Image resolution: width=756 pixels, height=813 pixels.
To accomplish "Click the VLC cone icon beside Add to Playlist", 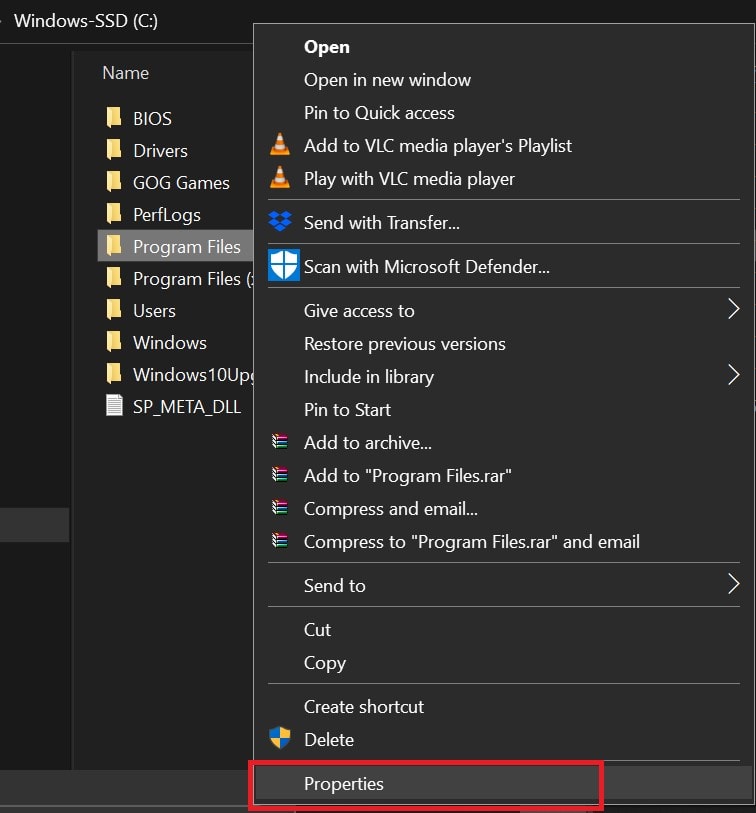I will tap(280, 145).
